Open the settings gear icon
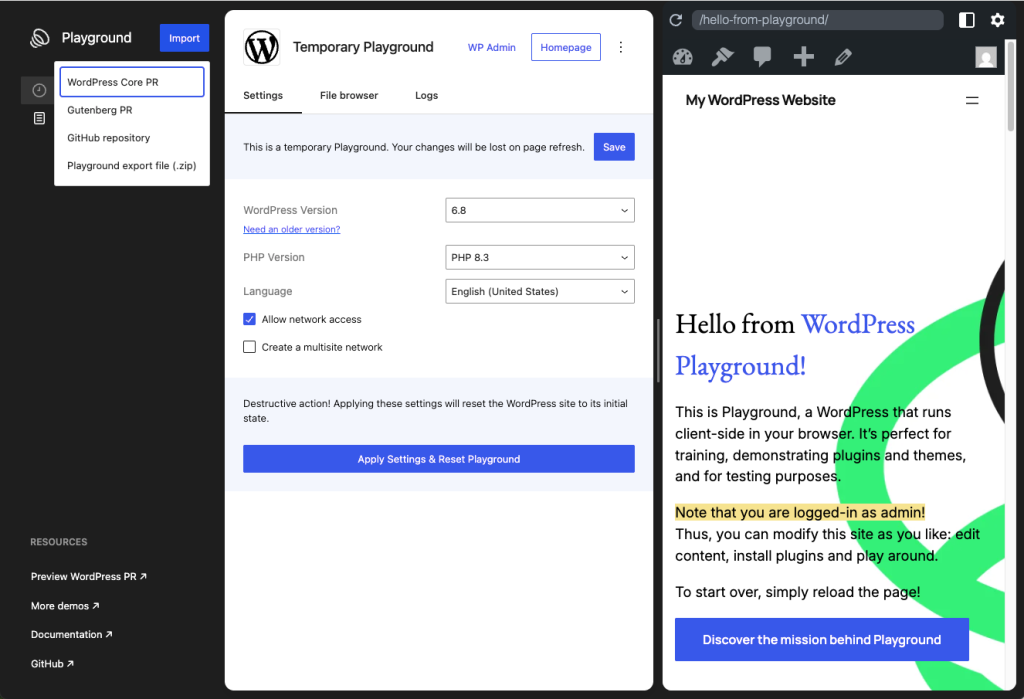The height and width of the screenshot is (699, 1024). (997, 20)
